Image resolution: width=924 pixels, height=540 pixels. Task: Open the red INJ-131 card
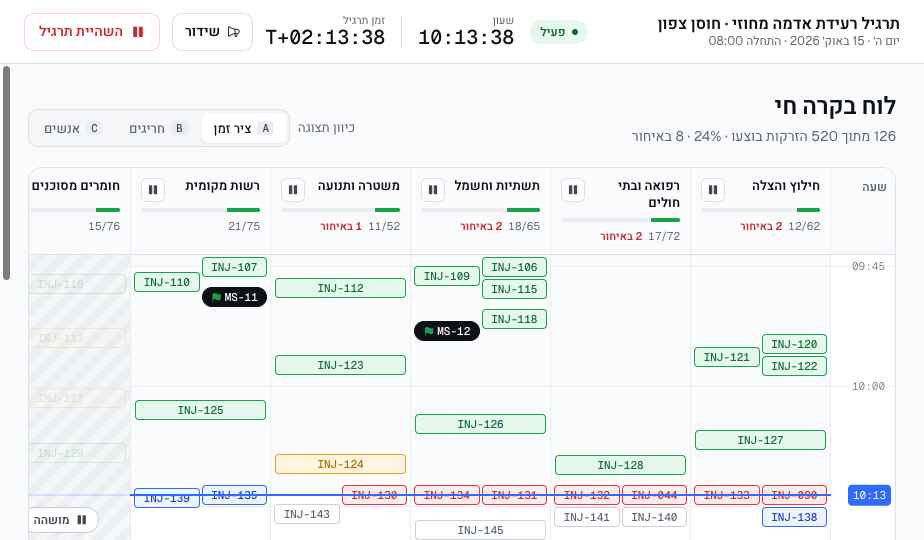point(514,495)
